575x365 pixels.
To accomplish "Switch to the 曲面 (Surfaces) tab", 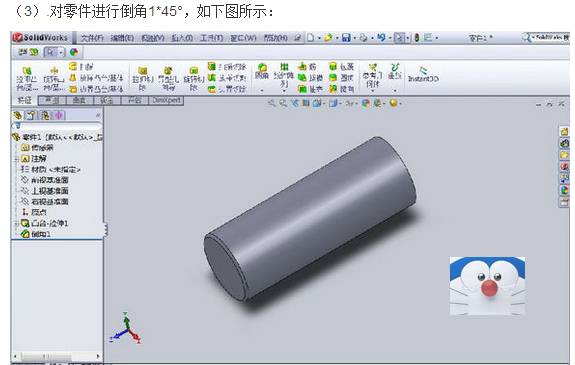I will click(80, 100).
